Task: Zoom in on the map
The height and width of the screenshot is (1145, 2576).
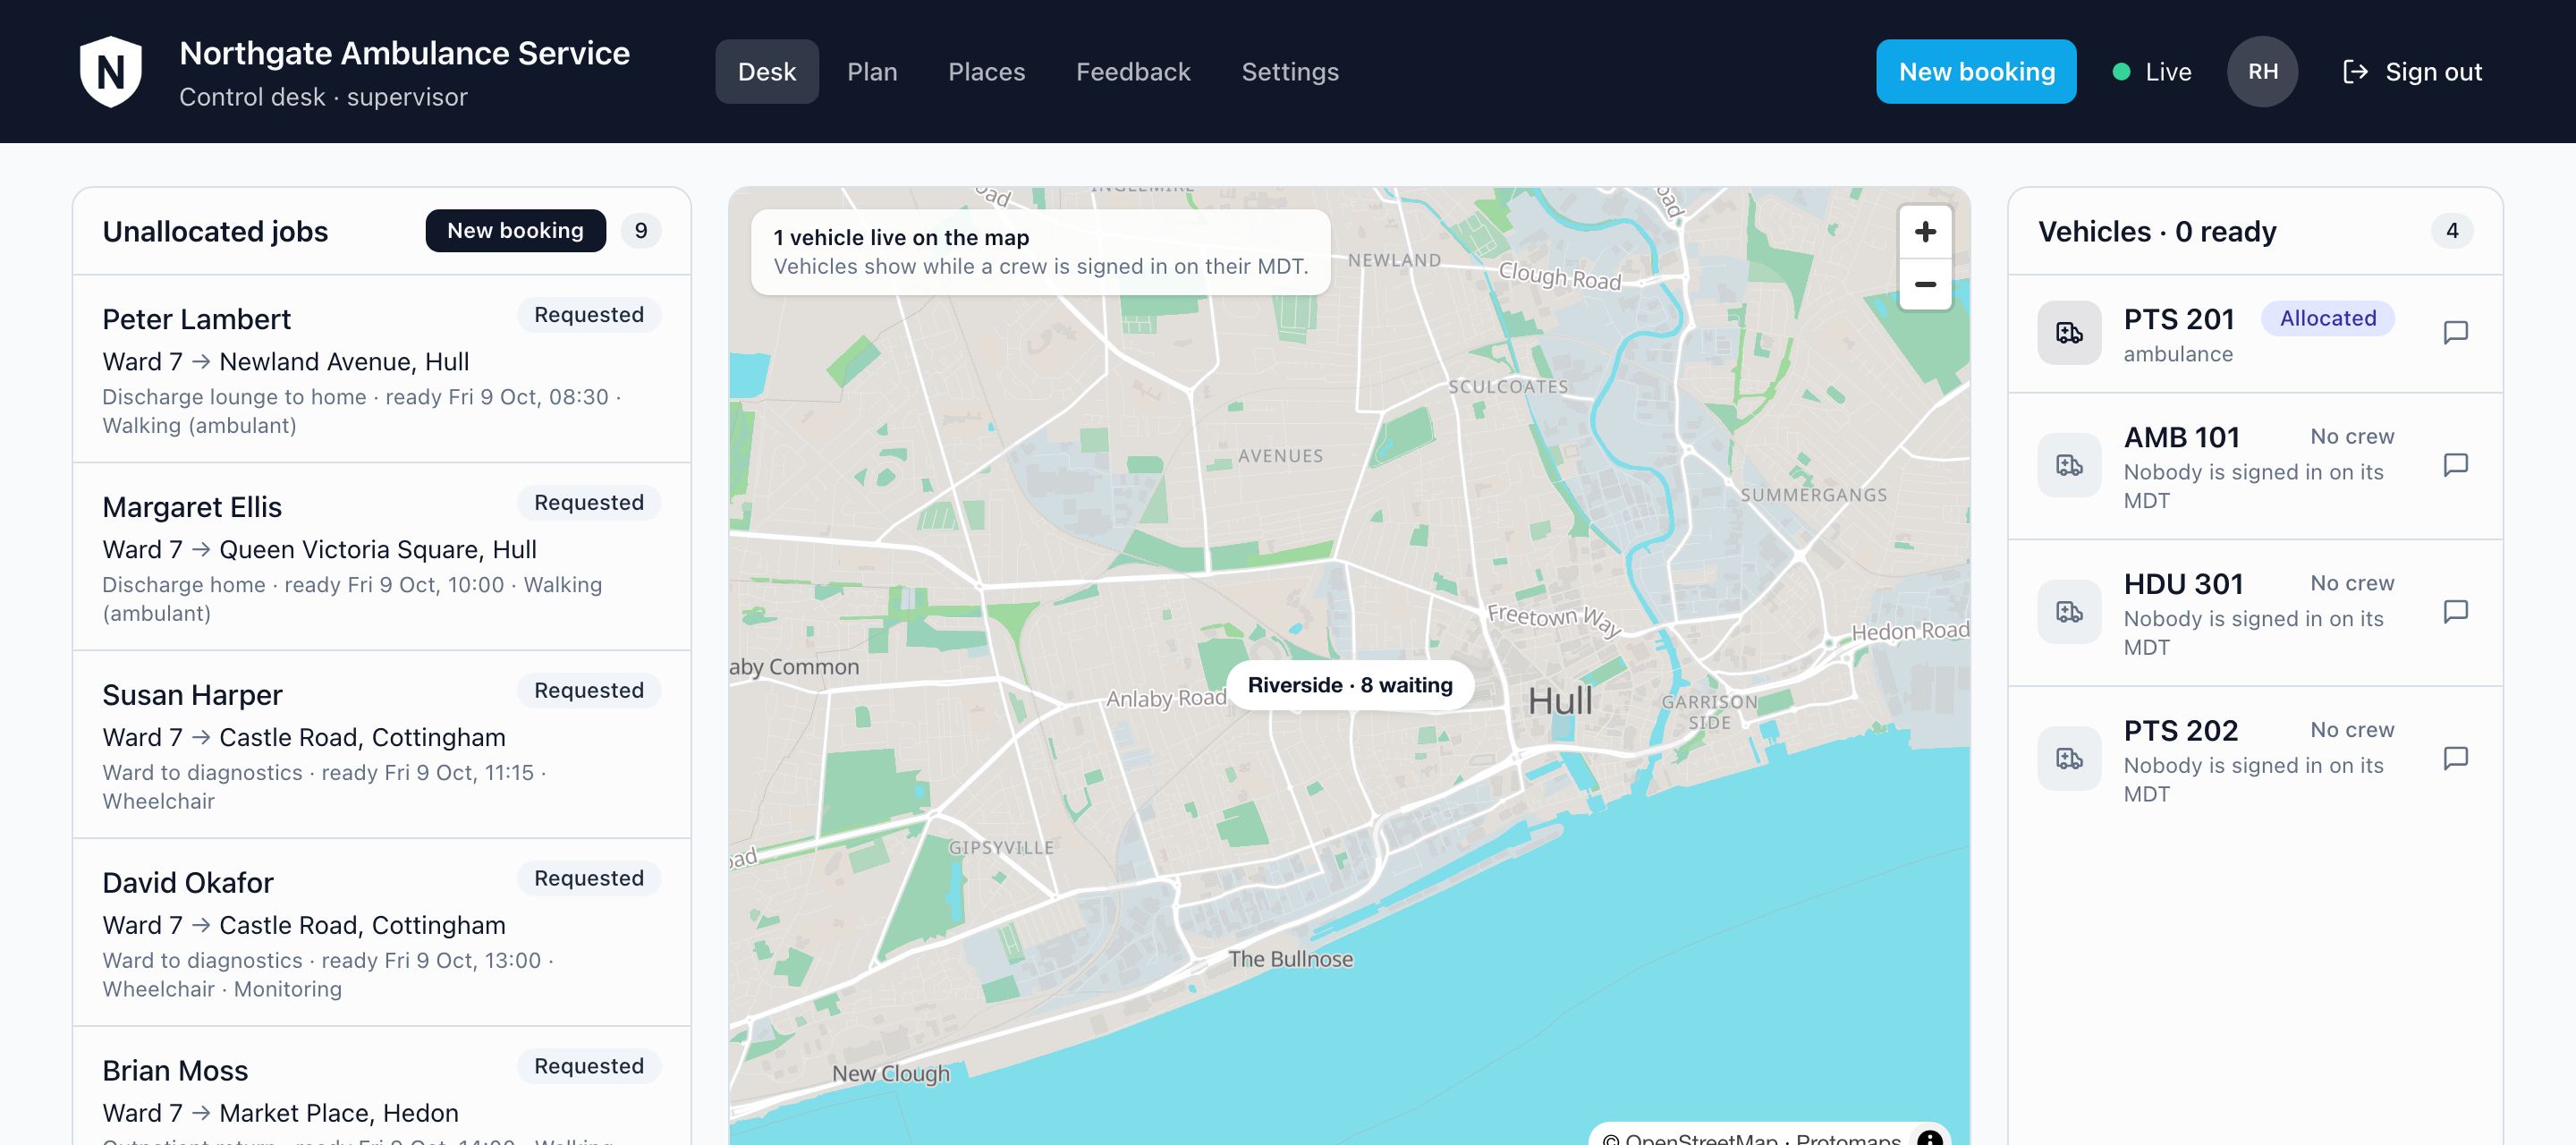Action: click(x=1925, y=232)
